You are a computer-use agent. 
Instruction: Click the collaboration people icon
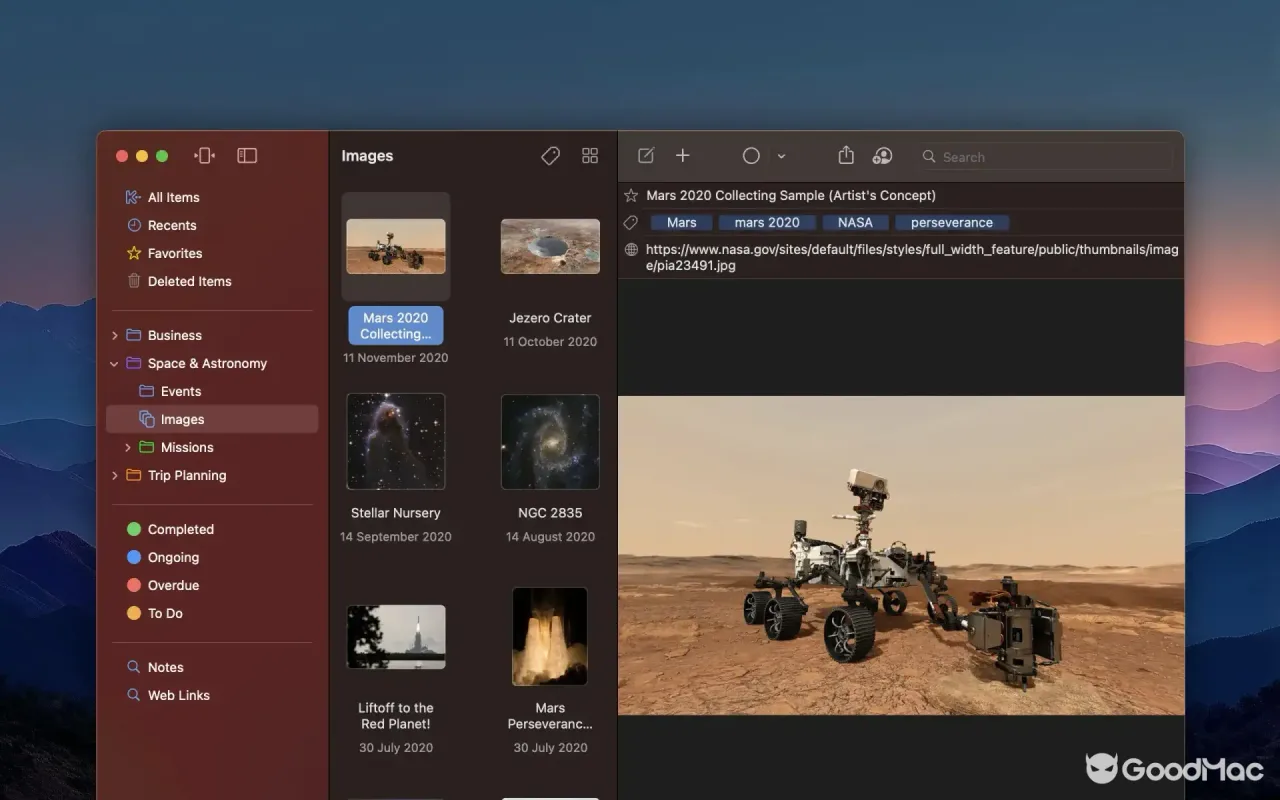pos(882,156)
